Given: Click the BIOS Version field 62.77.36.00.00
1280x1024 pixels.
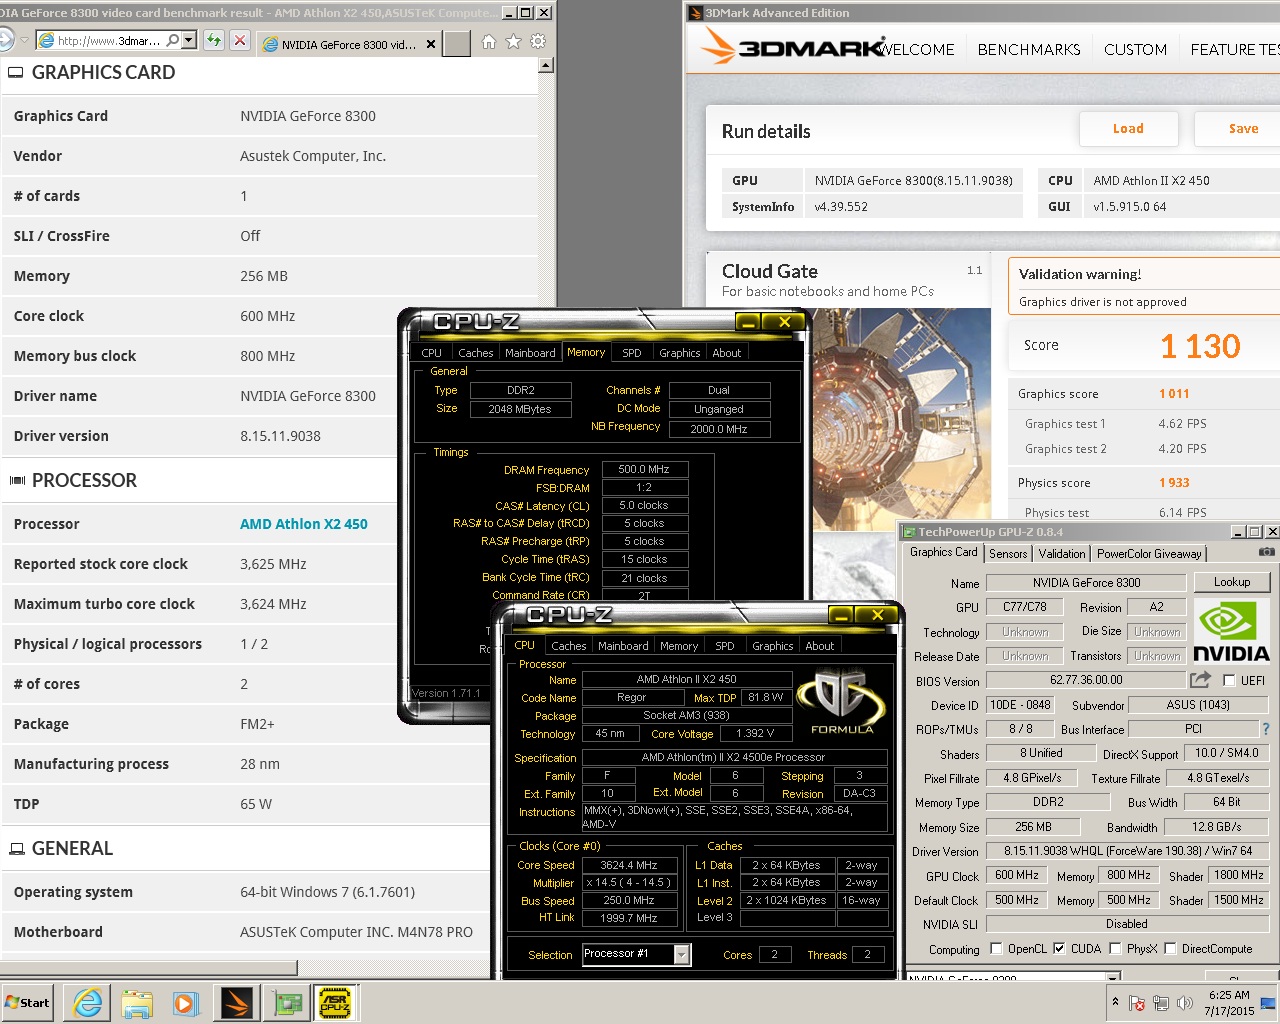Looking at the screenshot, I should point(1086,680).
